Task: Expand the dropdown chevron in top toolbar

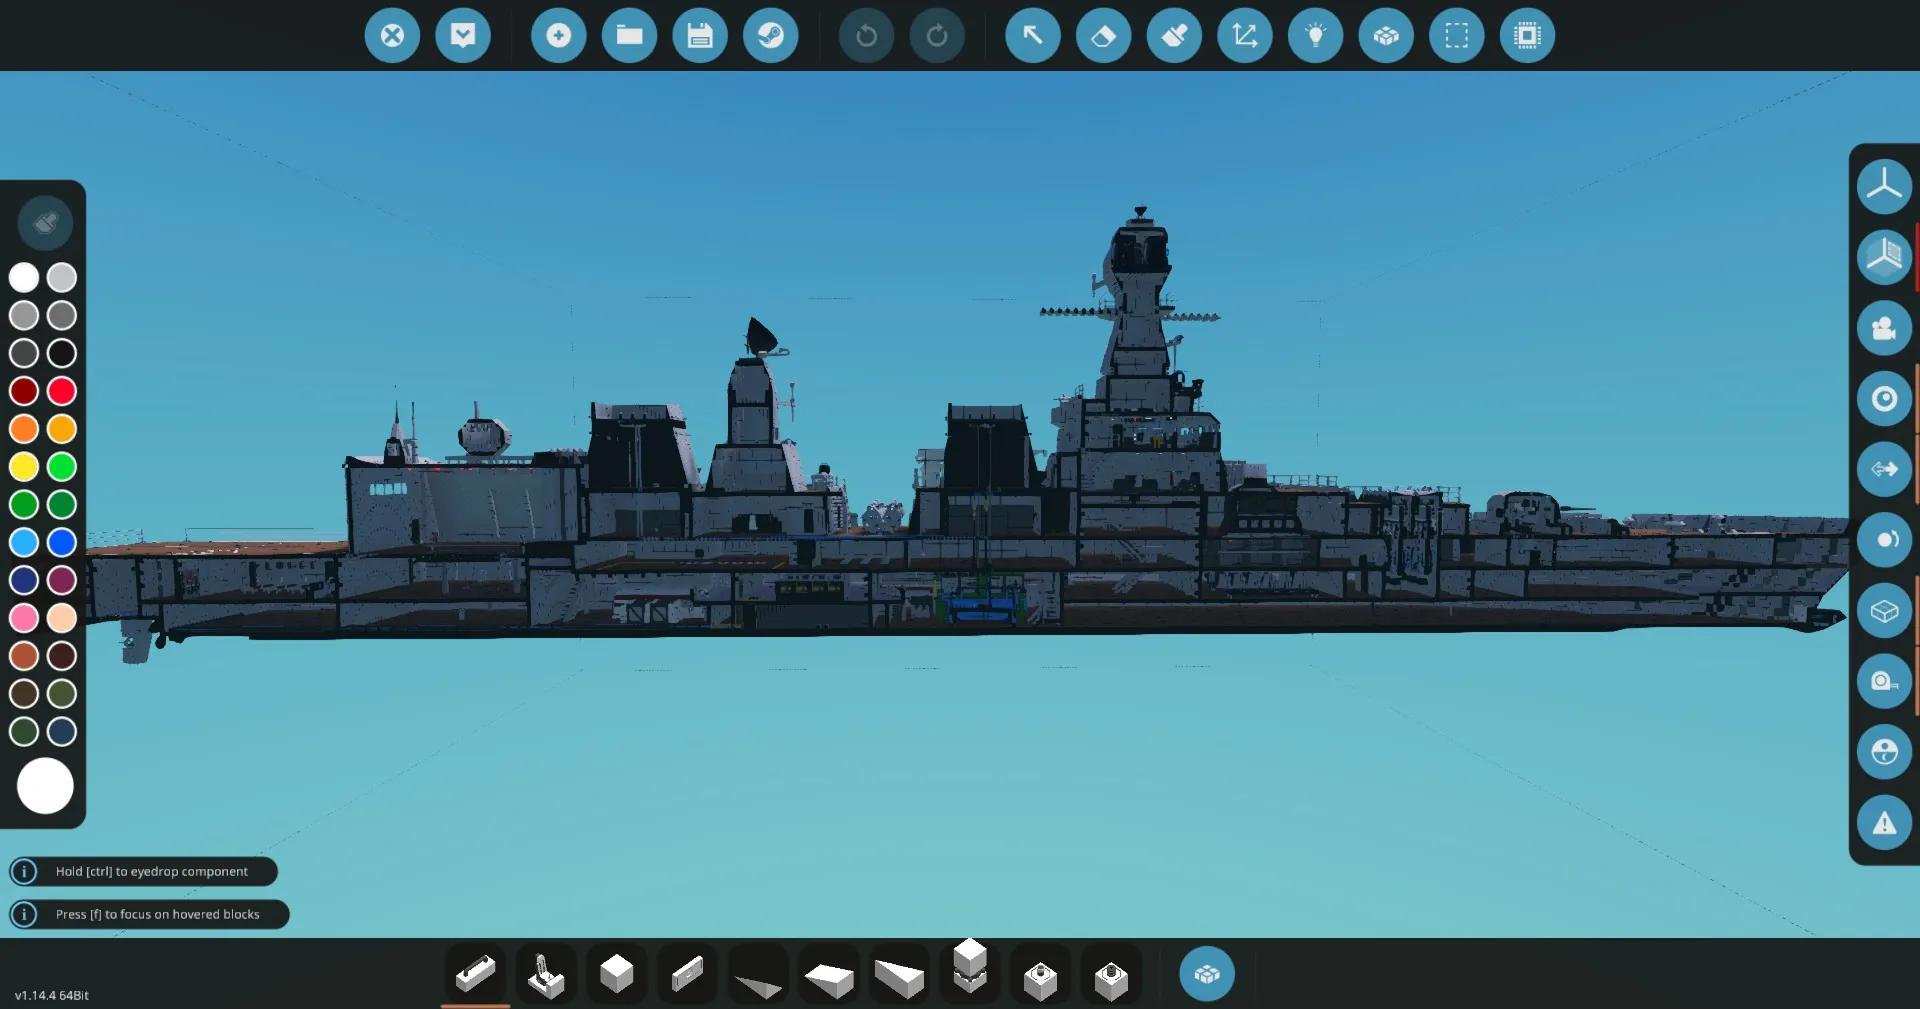Action: coord(463,36)
